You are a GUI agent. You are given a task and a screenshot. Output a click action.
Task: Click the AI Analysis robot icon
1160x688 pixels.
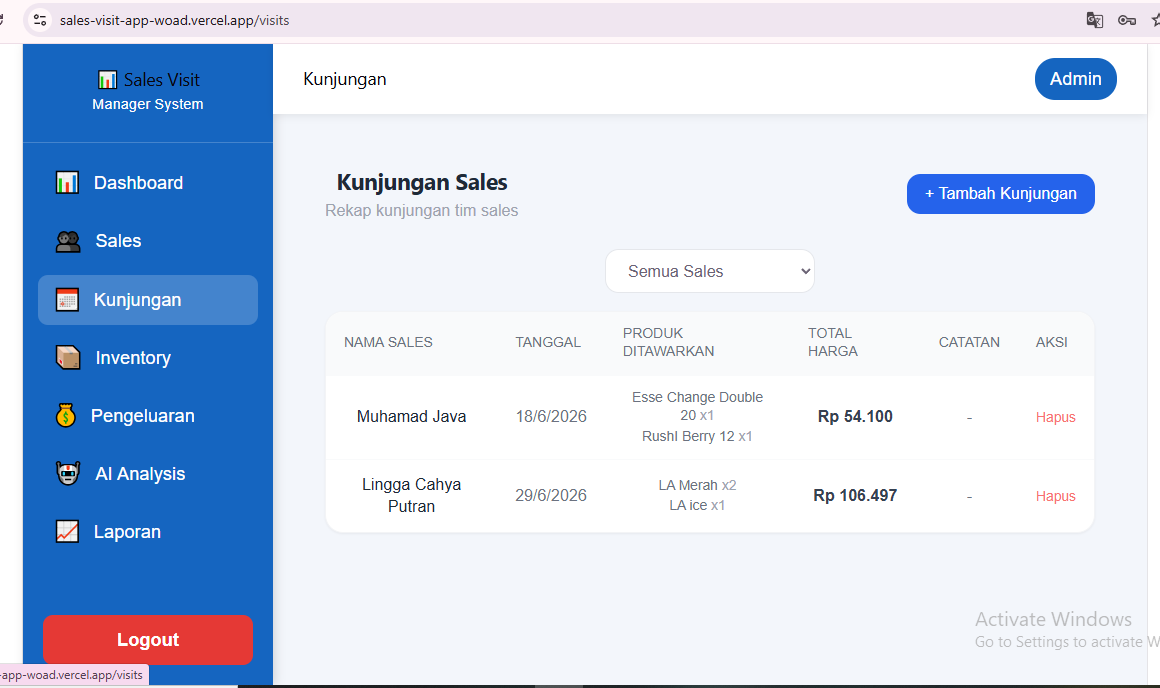[68, 473]
